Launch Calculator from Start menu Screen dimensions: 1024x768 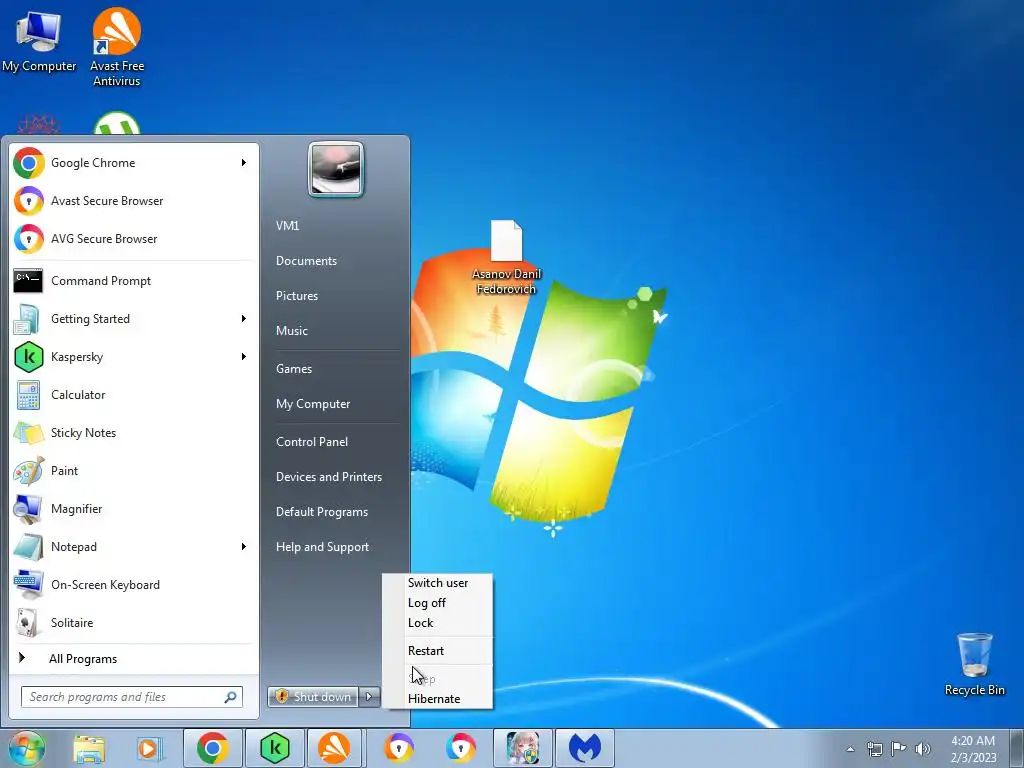point(133,394)
